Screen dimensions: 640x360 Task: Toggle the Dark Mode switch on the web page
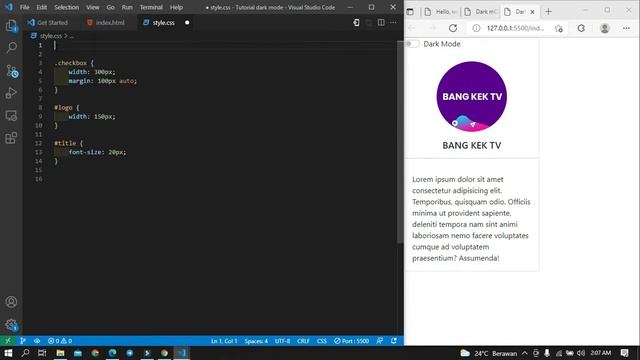412,44
